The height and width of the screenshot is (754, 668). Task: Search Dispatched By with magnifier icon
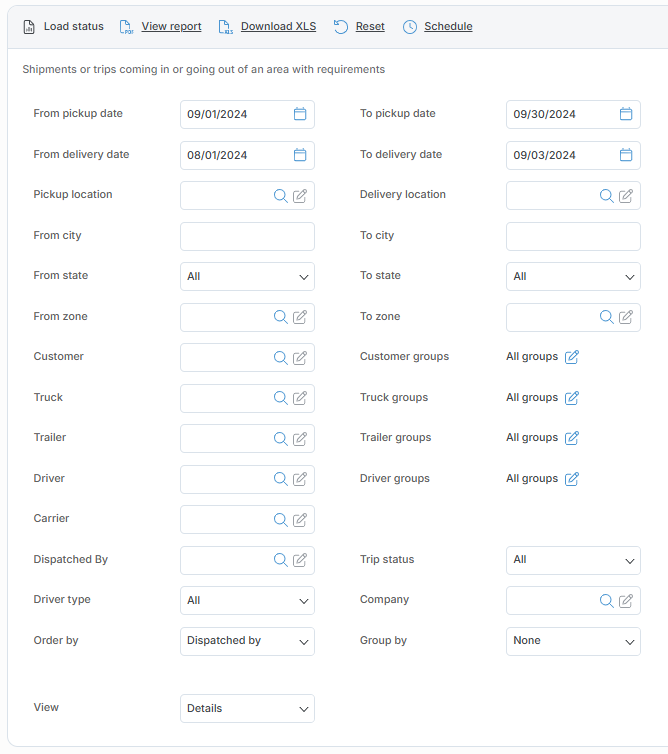click(280, 560)
